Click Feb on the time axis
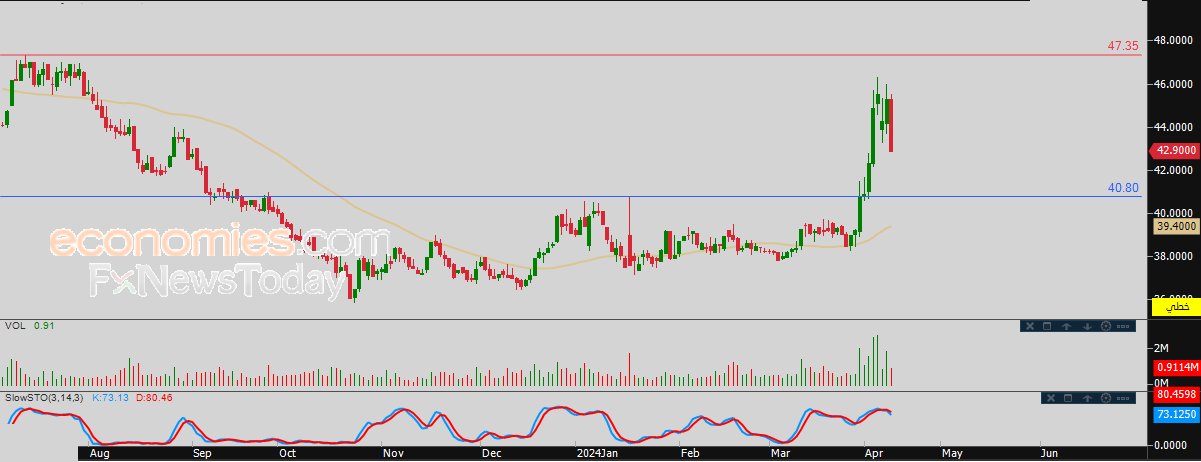The image size is (1201, 462). click(689, 453)
